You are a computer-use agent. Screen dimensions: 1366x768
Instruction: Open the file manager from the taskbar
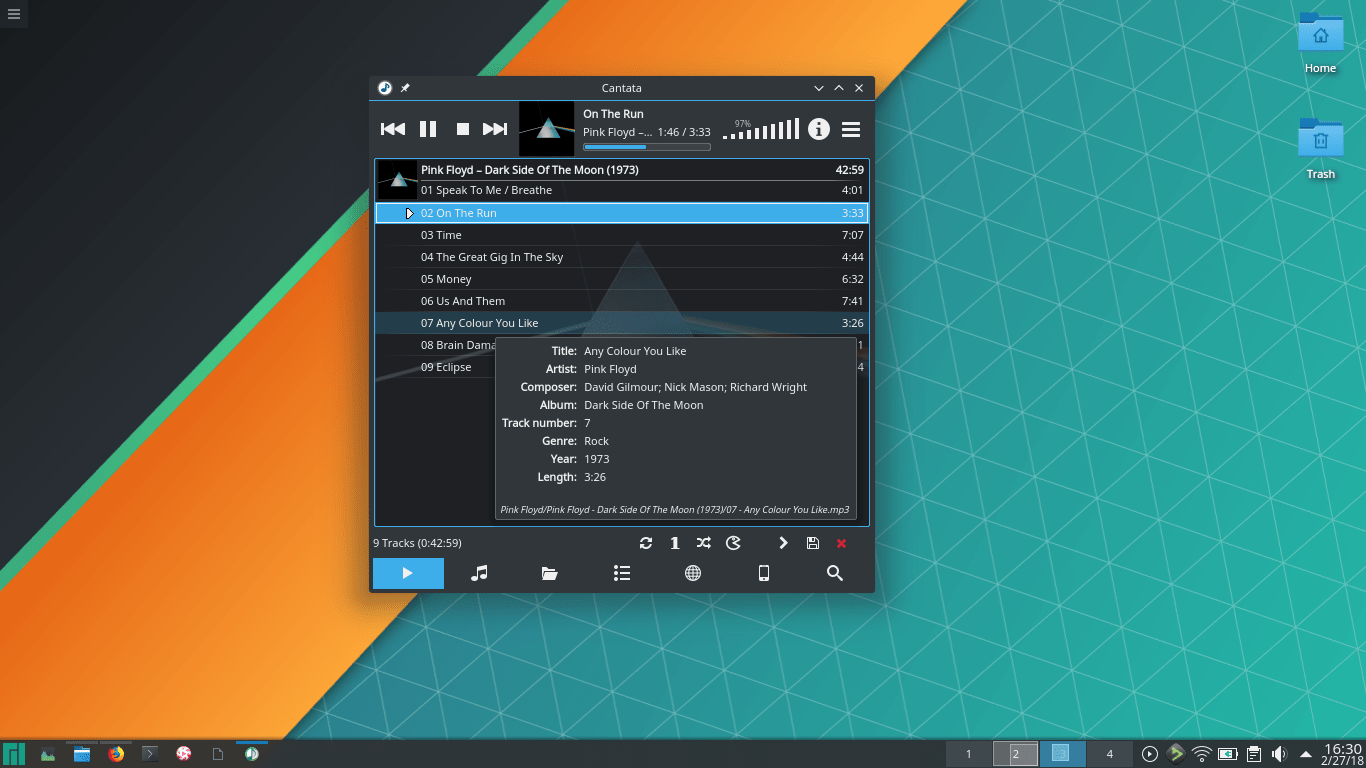point(82,754)
